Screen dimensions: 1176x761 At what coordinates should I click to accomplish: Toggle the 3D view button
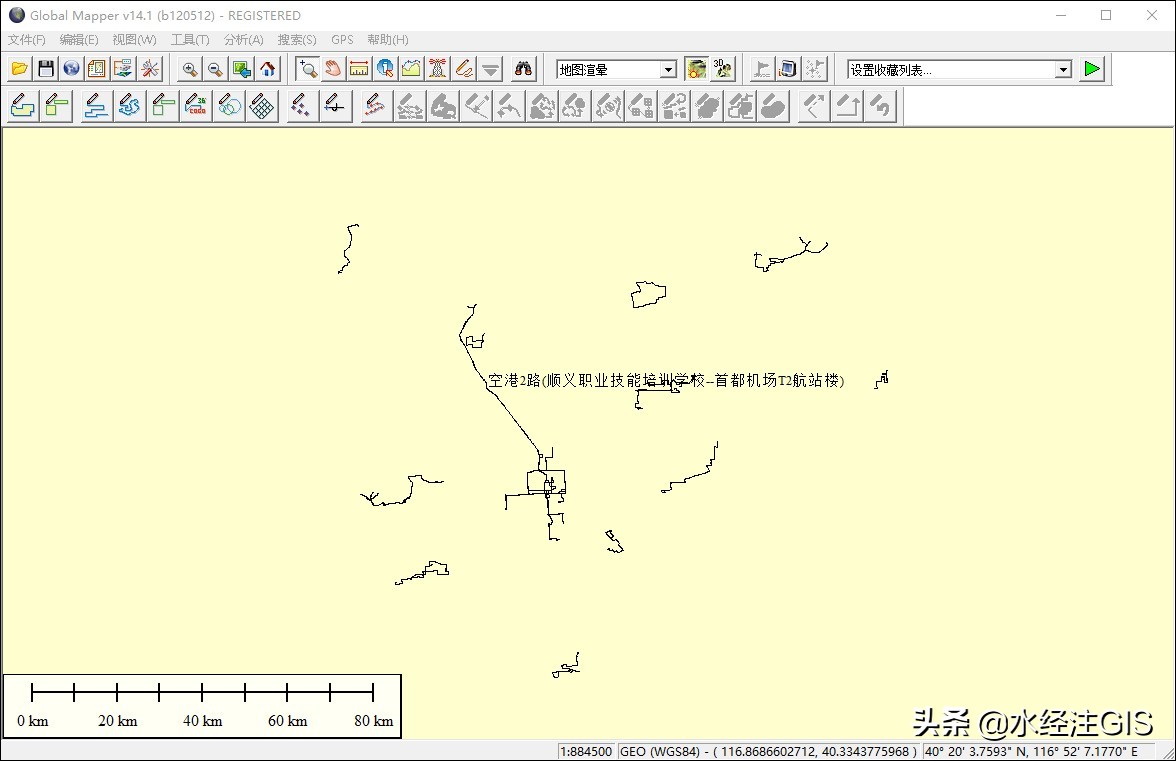click(x=723, y=69)
